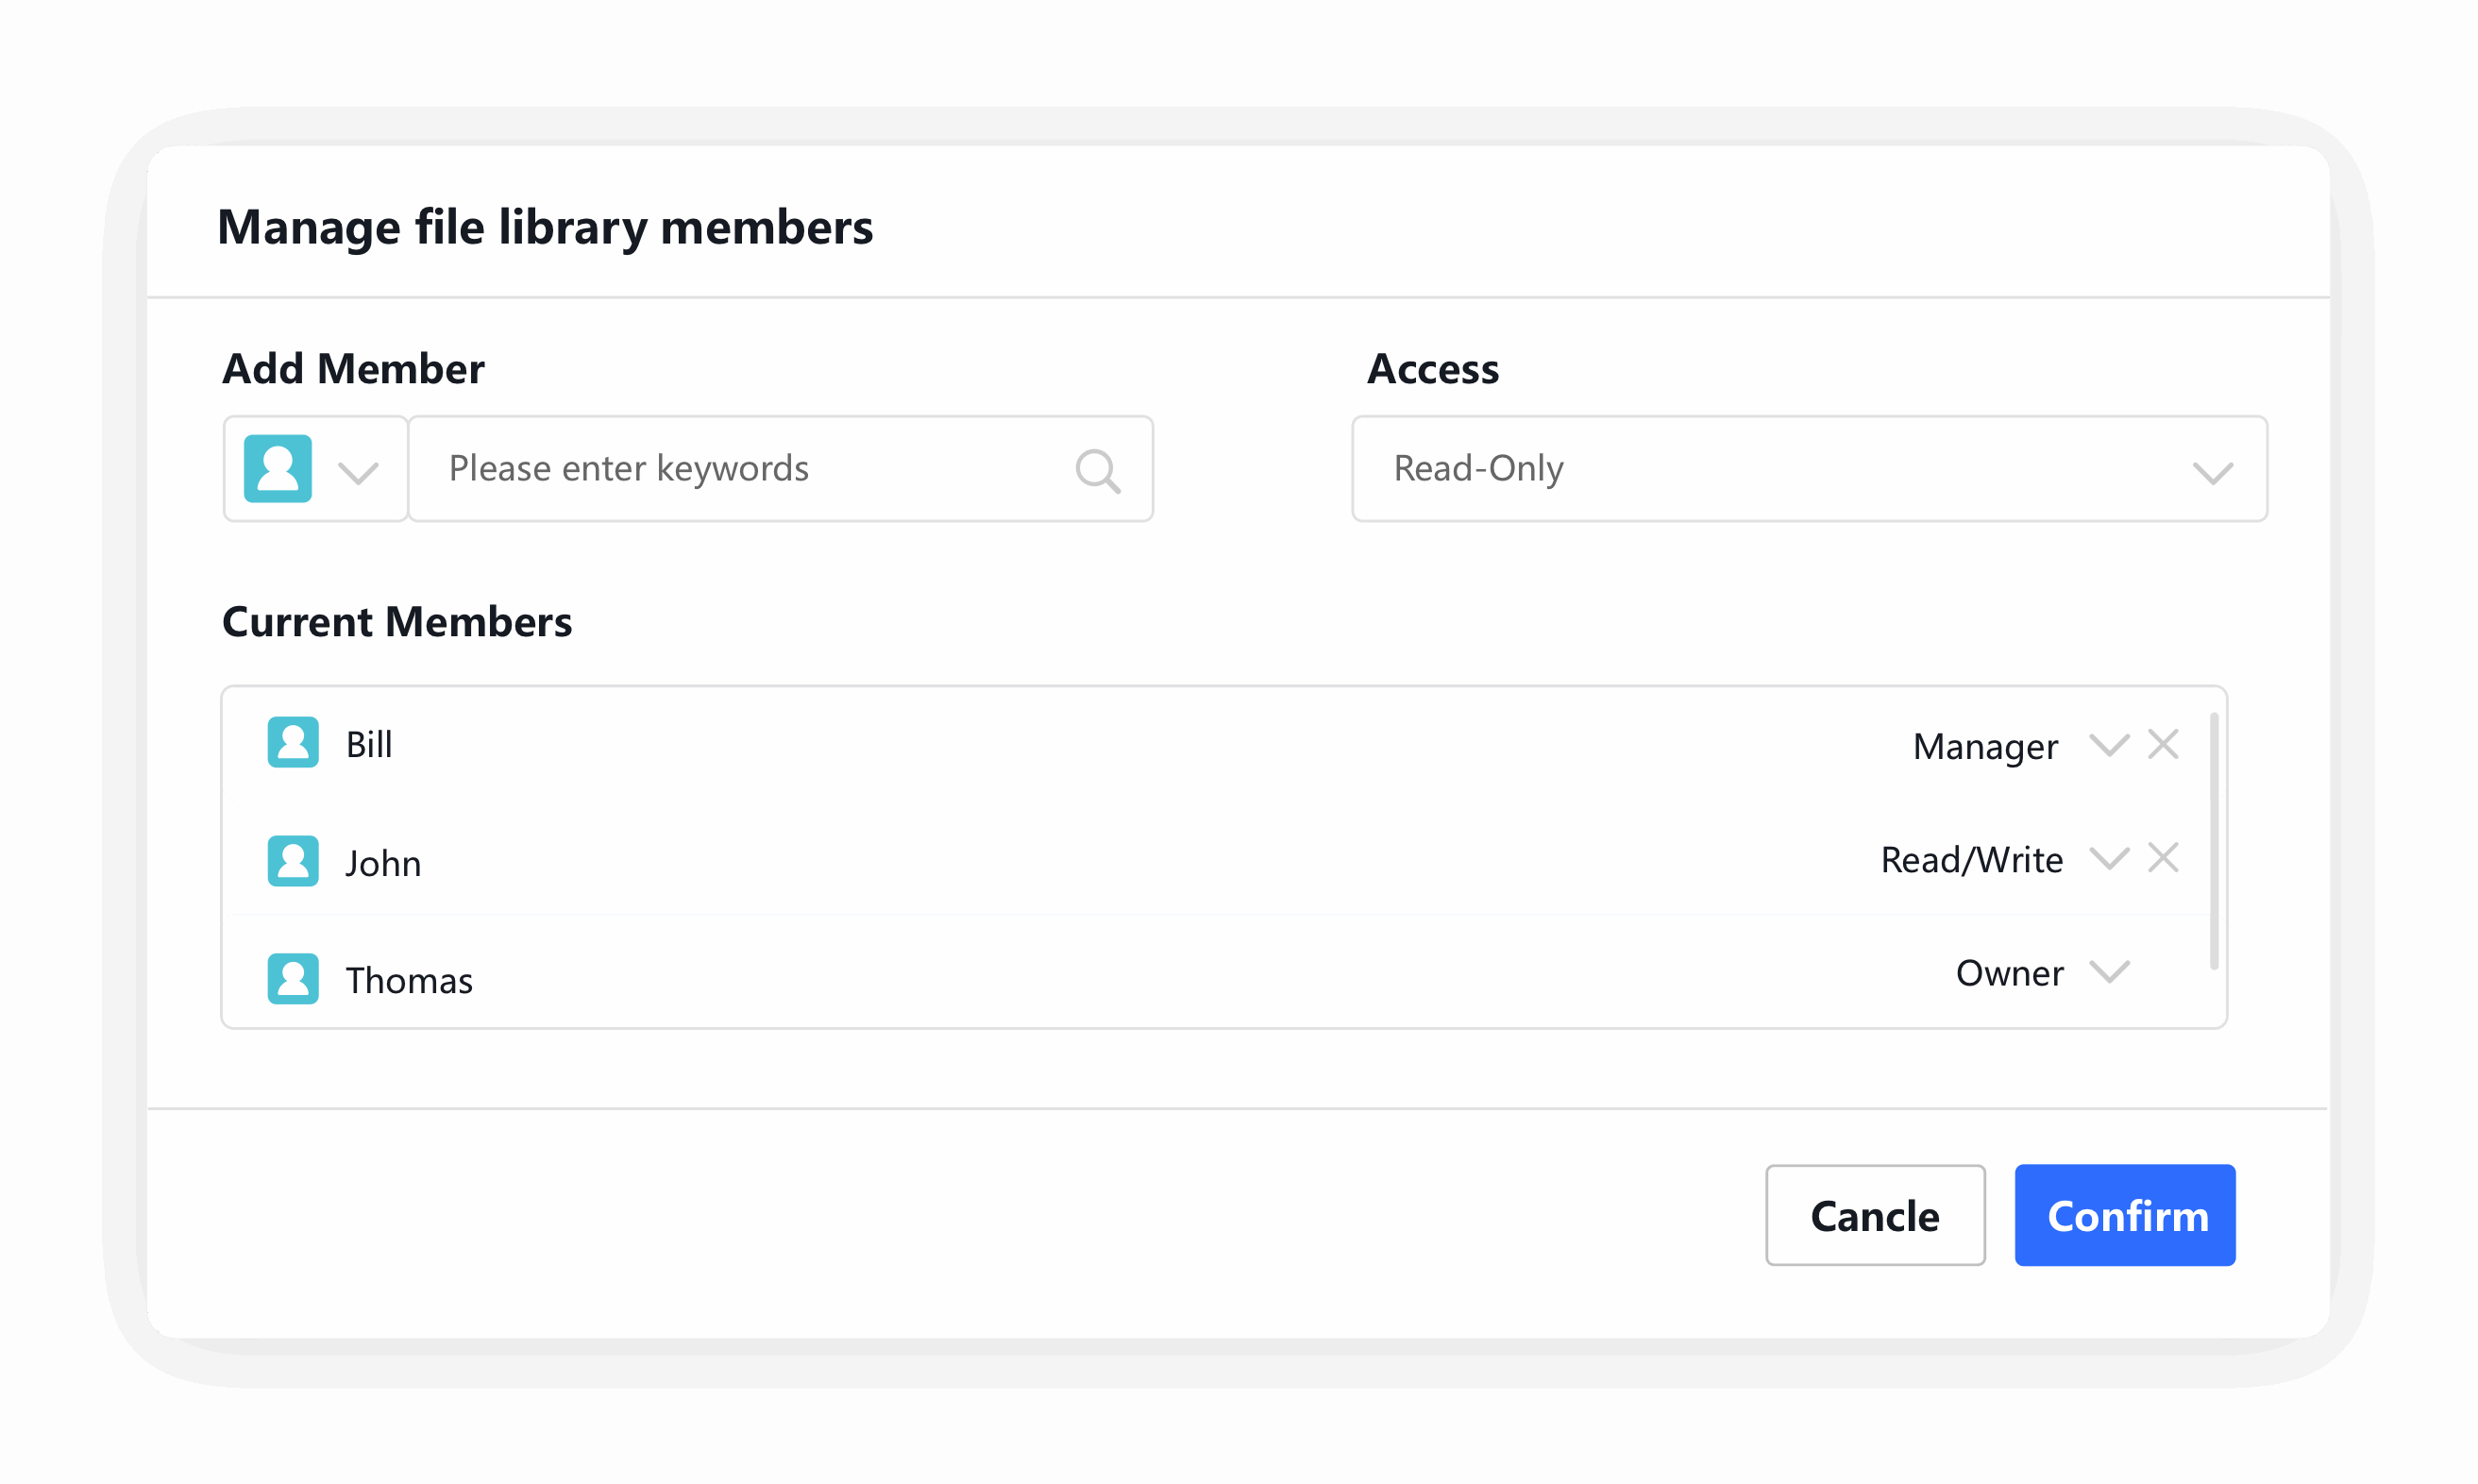Remove Bill from members list
2478x1484 pixels.
click(2163, 744)
